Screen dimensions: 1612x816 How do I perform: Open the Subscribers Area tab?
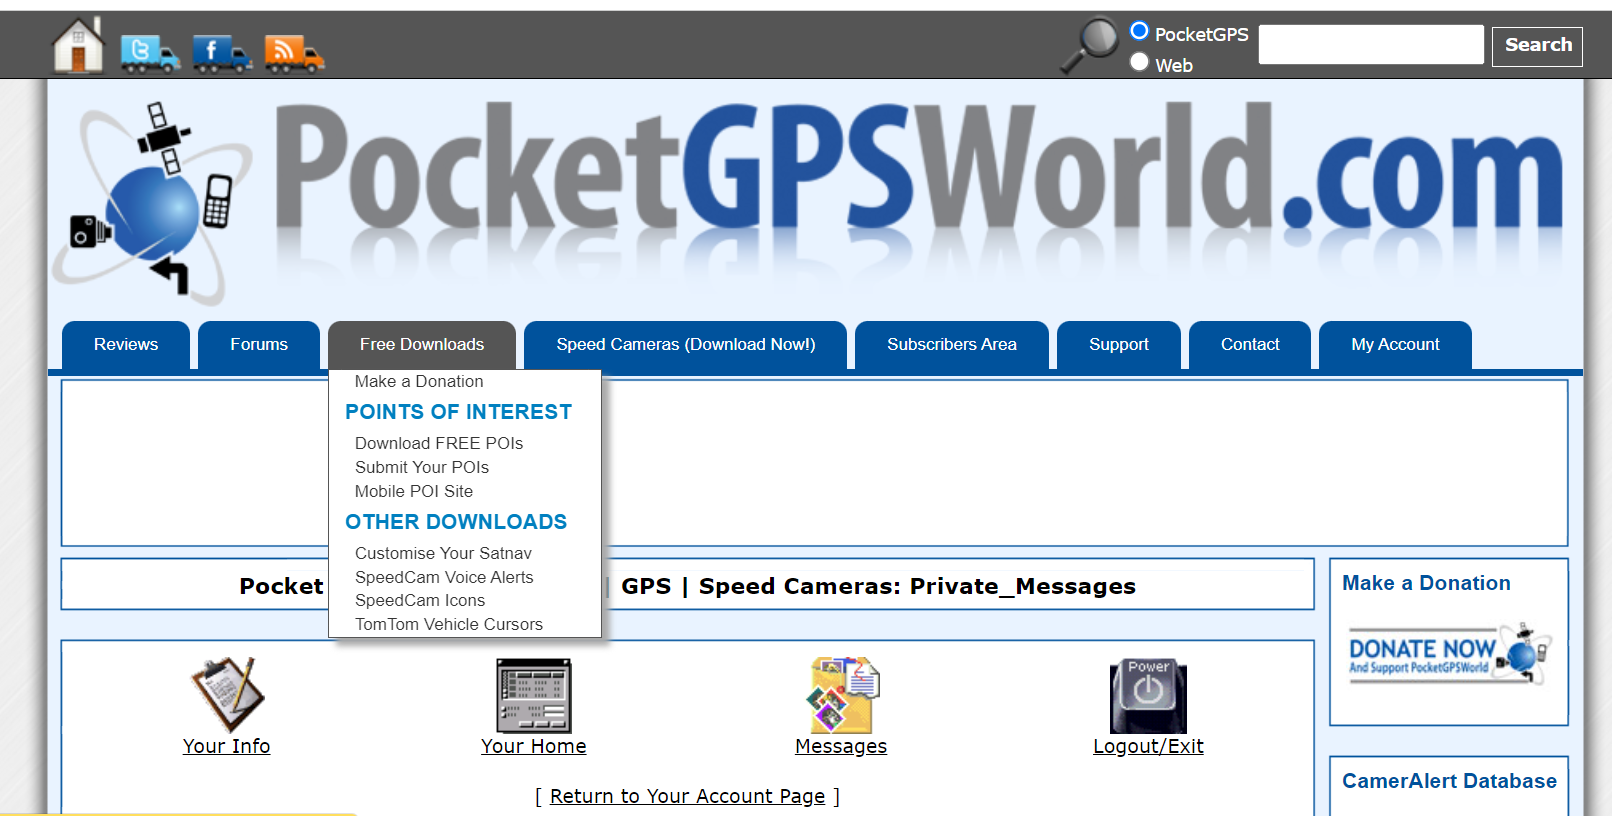[951, 345]
